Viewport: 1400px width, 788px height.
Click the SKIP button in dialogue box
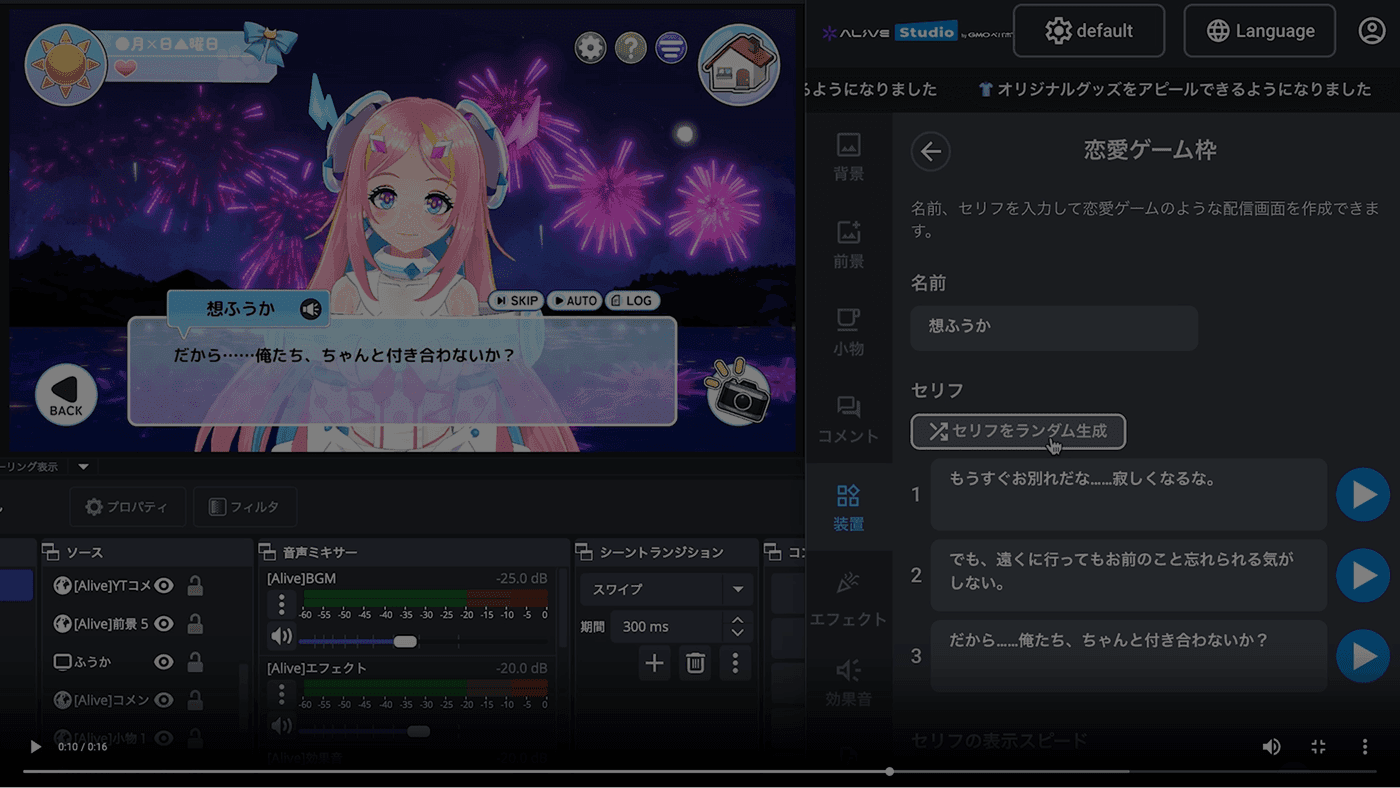(x=516, y=301)
